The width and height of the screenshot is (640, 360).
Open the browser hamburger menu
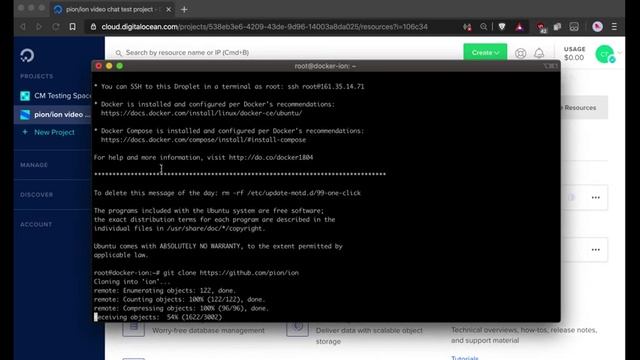(614, 27)
